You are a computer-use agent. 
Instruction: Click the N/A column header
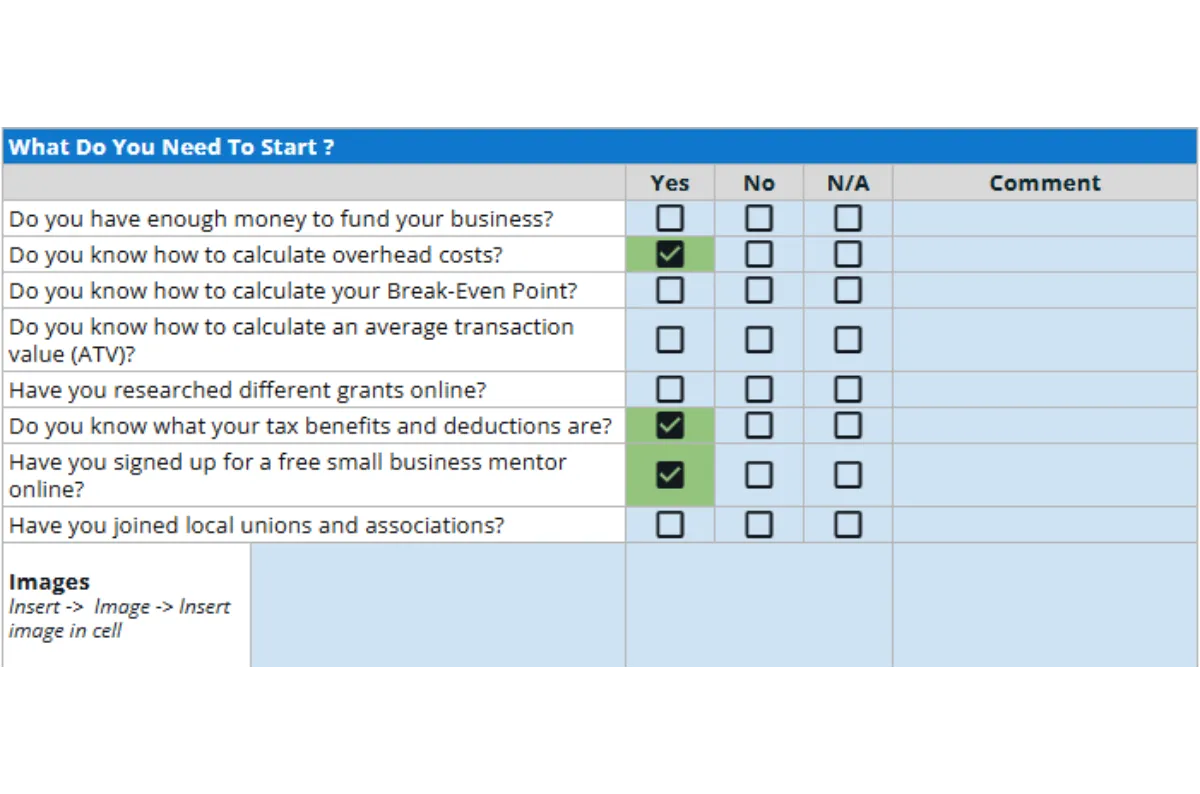pos(847,183)
